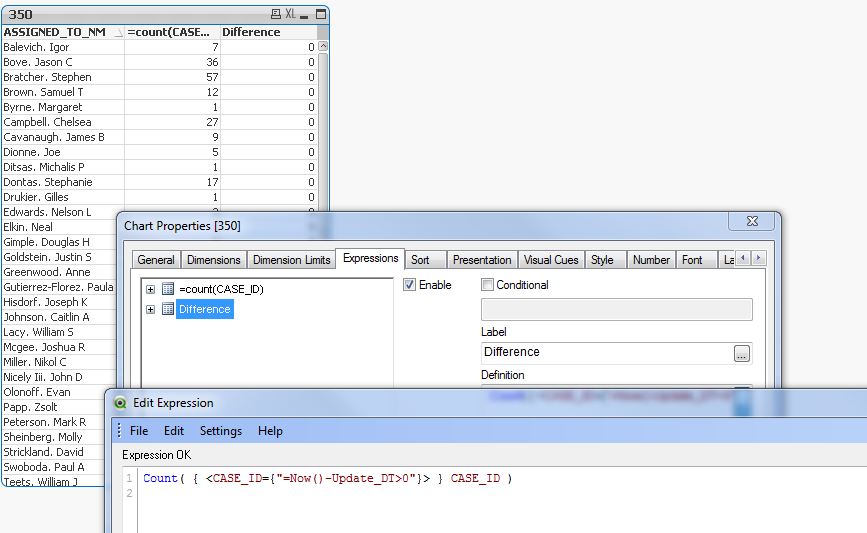Click into the Label text field
The image size is (867, 533).
606,353
